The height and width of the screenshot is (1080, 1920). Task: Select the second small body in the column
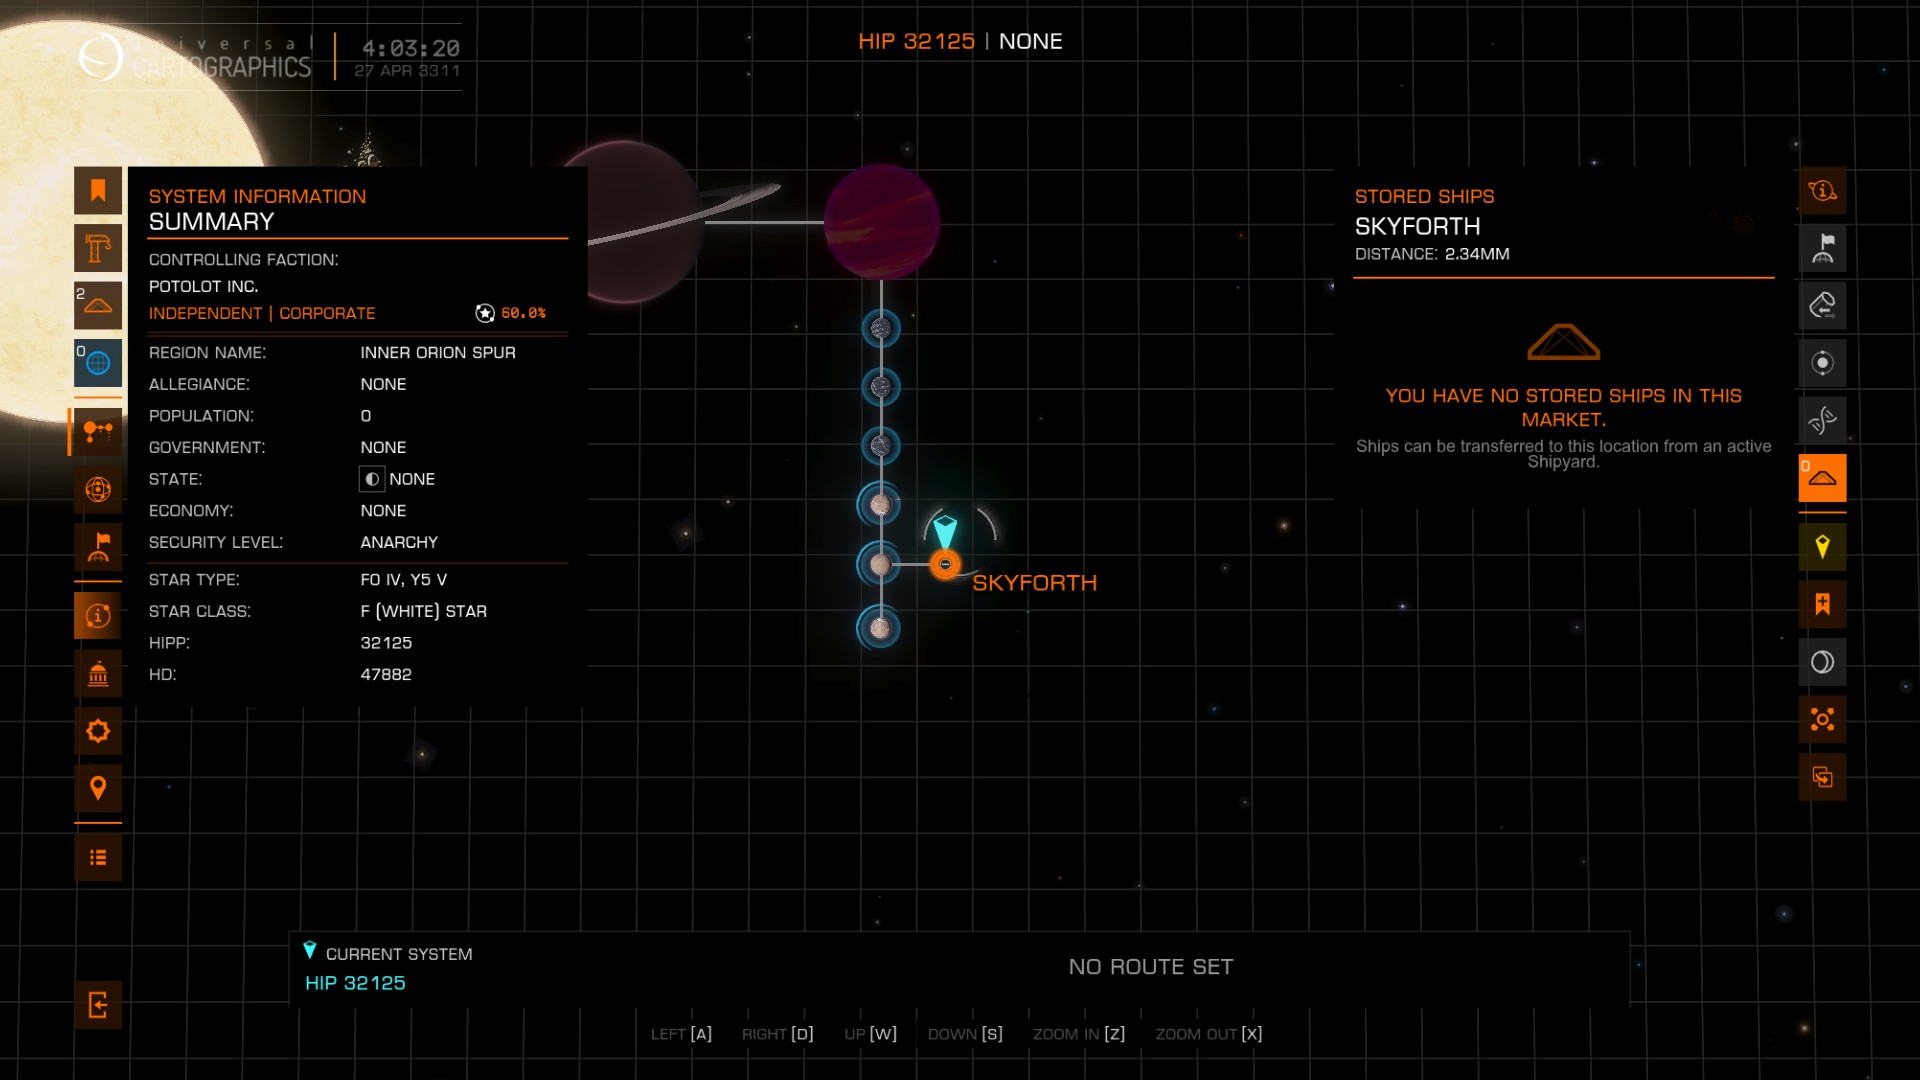[x=881, y=387]
